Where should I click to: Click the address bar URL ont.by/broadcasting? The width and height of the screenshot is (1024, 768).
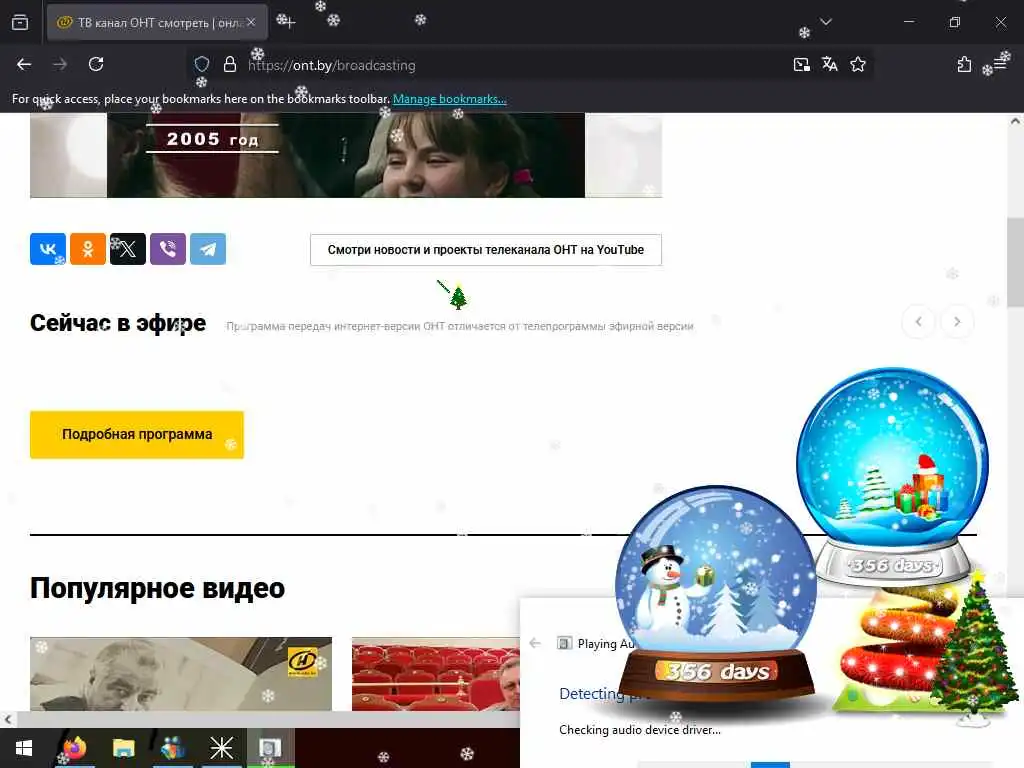(332, 65)
